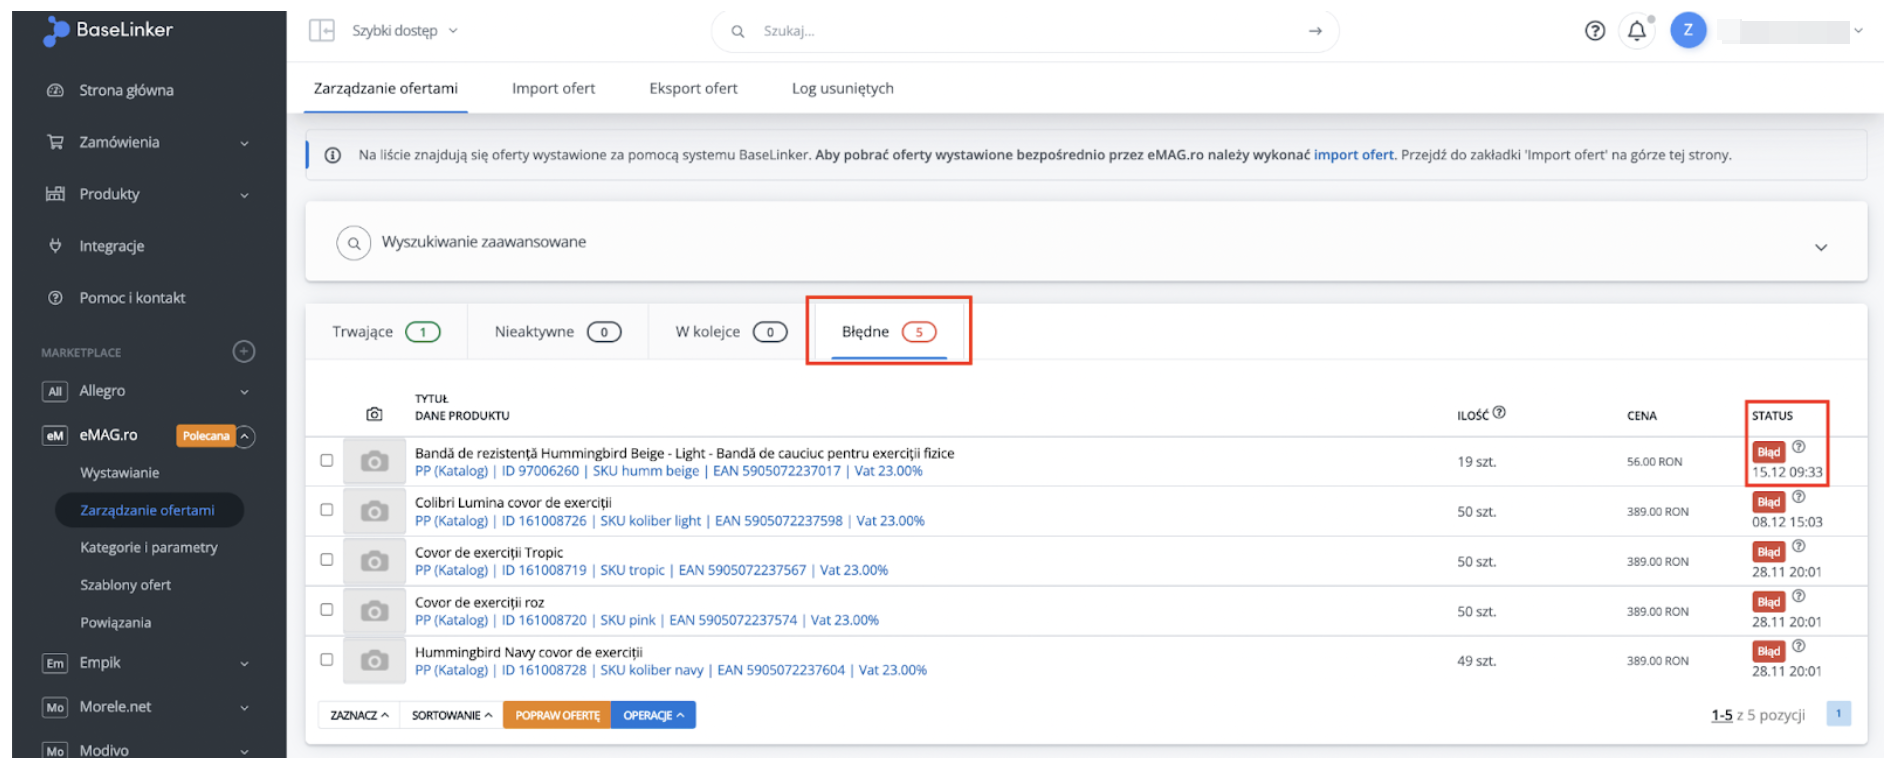This screenshot has height=770, width=1892.
Task: Go to page 1 of results
Action: (1838, 714)
